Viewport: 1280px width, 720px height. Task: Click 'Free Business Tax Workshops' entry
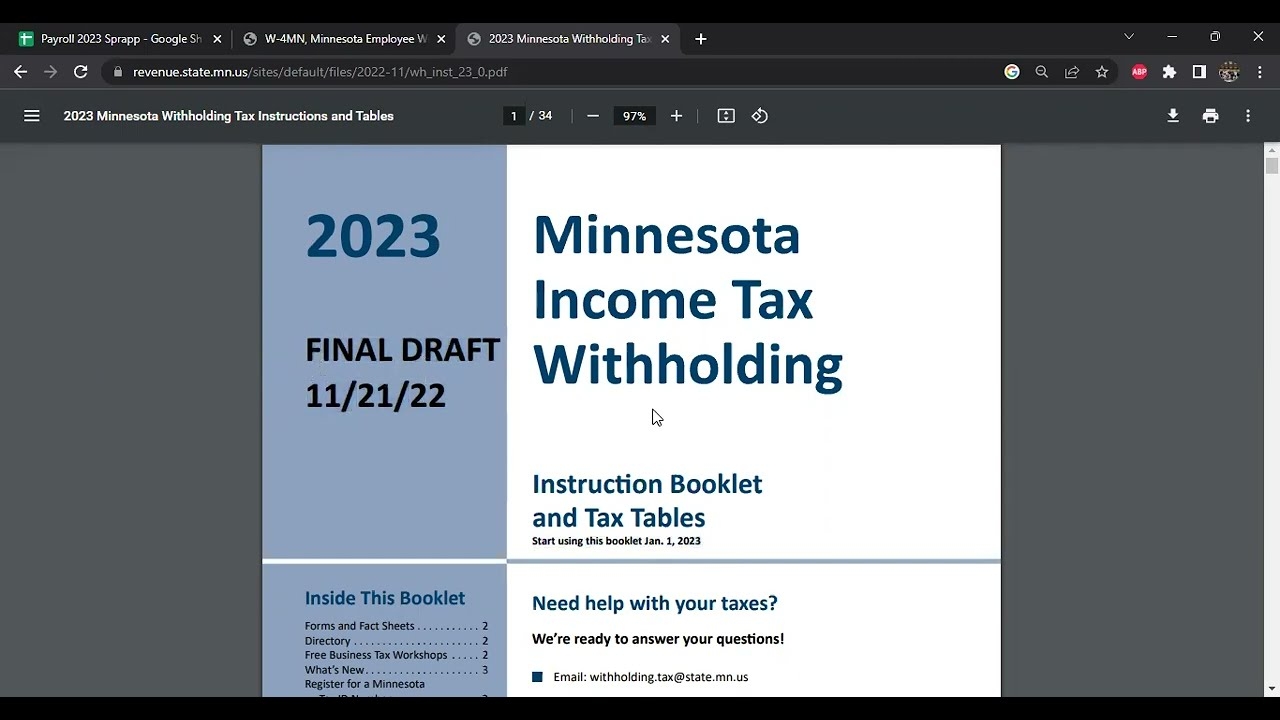pos(396,655)
